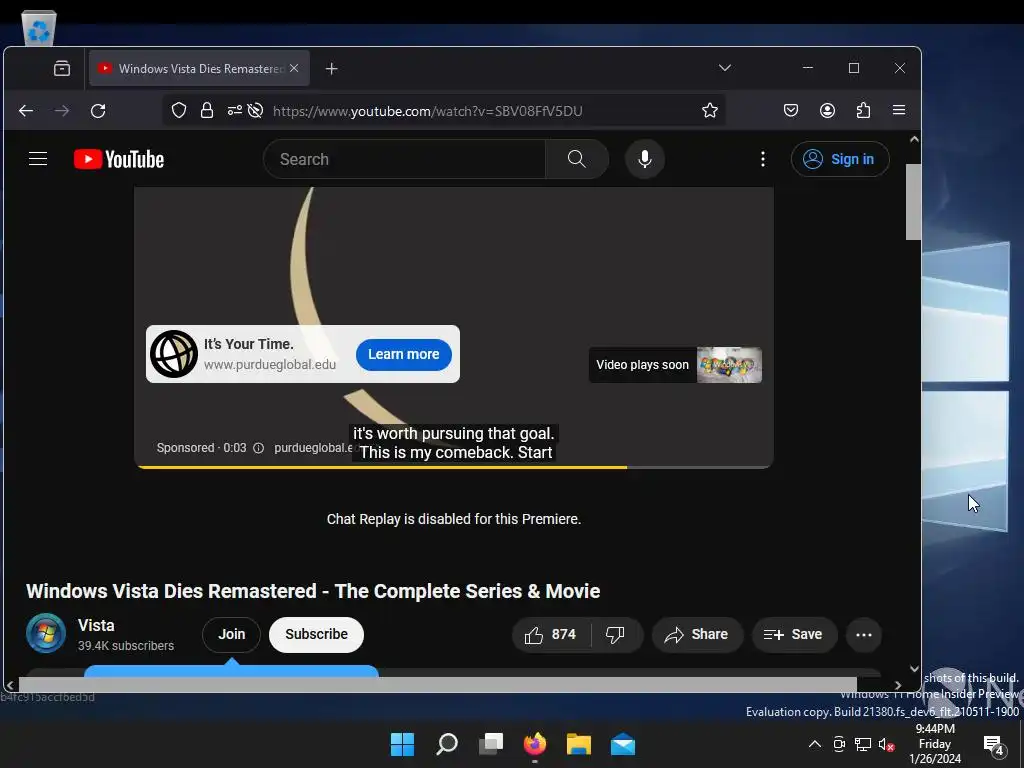
Task: View site security via padlock icon
Action: [x=207, y=110]
